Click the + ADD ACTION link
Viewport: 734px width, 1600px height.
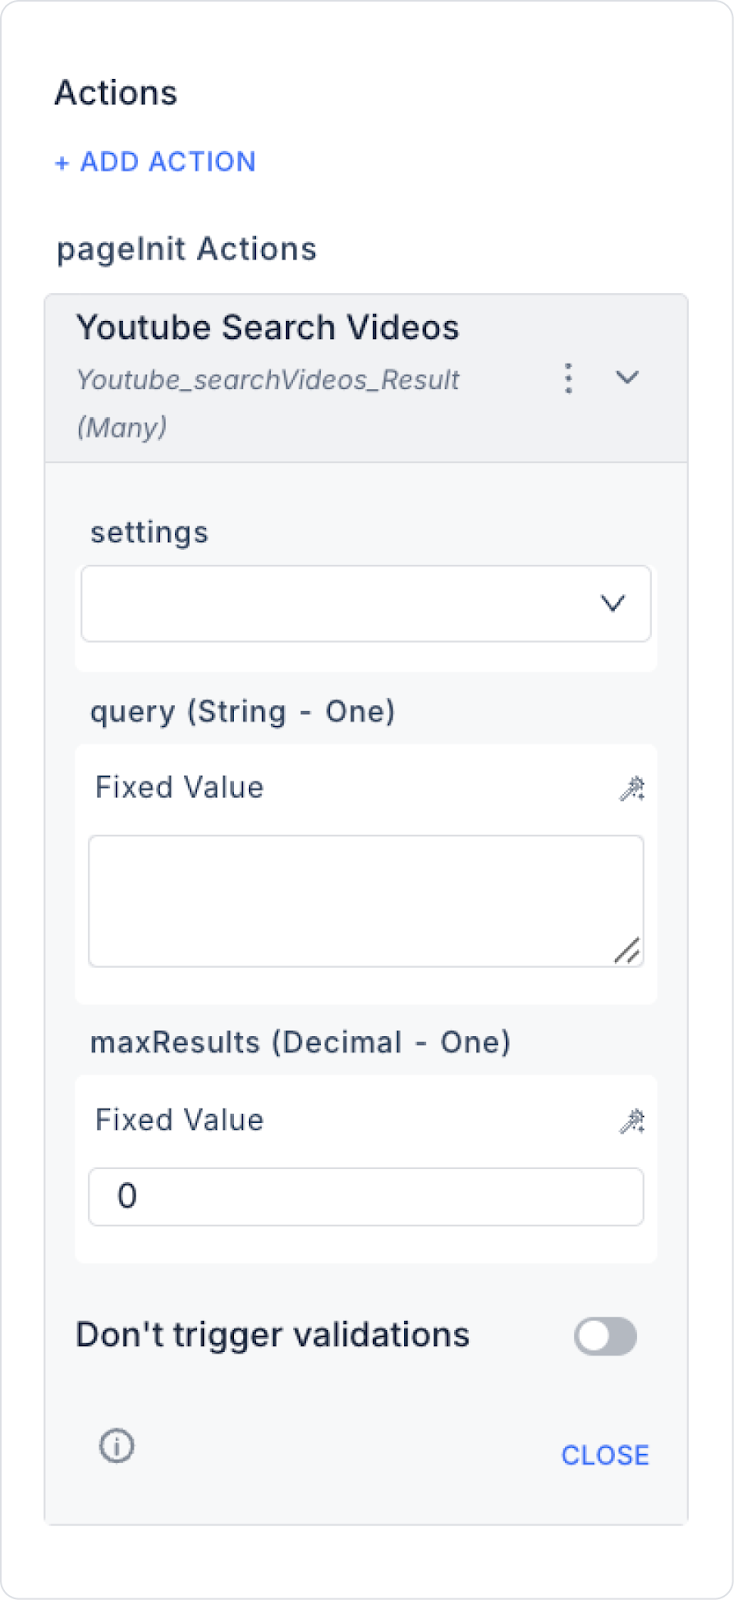(x=156, y=162)
